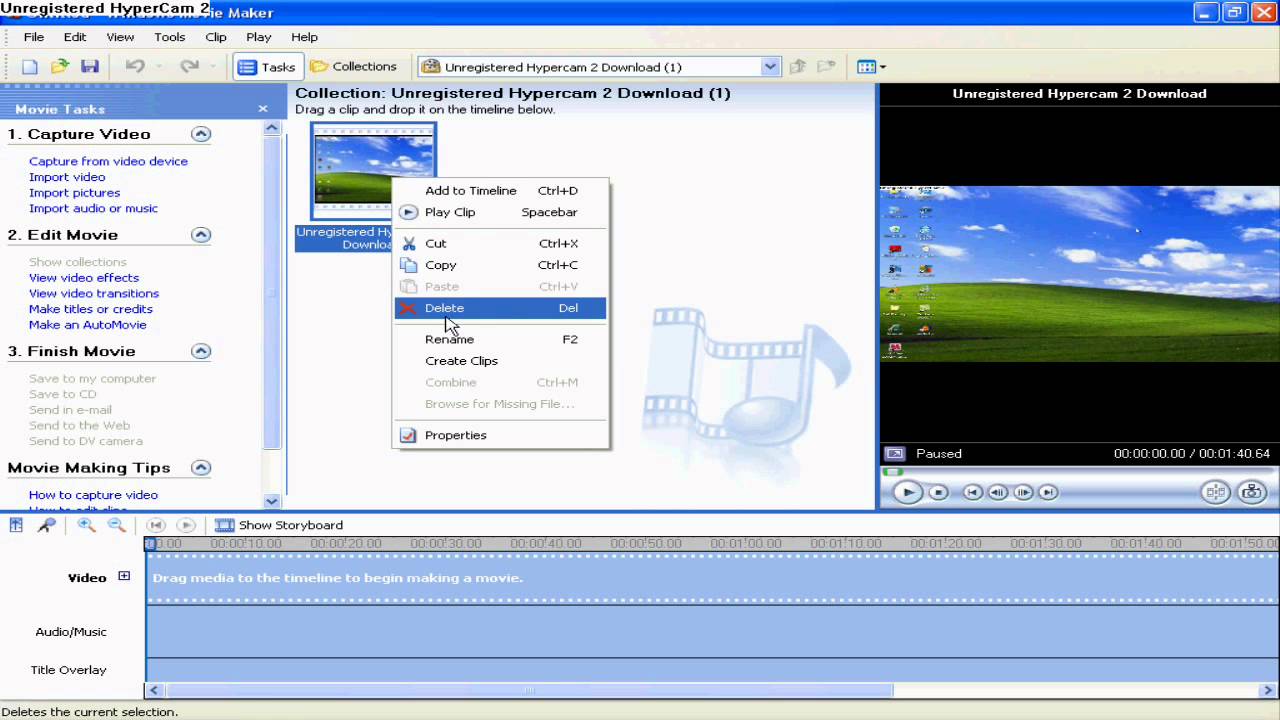1280x720 pixels.
Task: Click the preview monitor Play button
Action: tap(907, 492)
